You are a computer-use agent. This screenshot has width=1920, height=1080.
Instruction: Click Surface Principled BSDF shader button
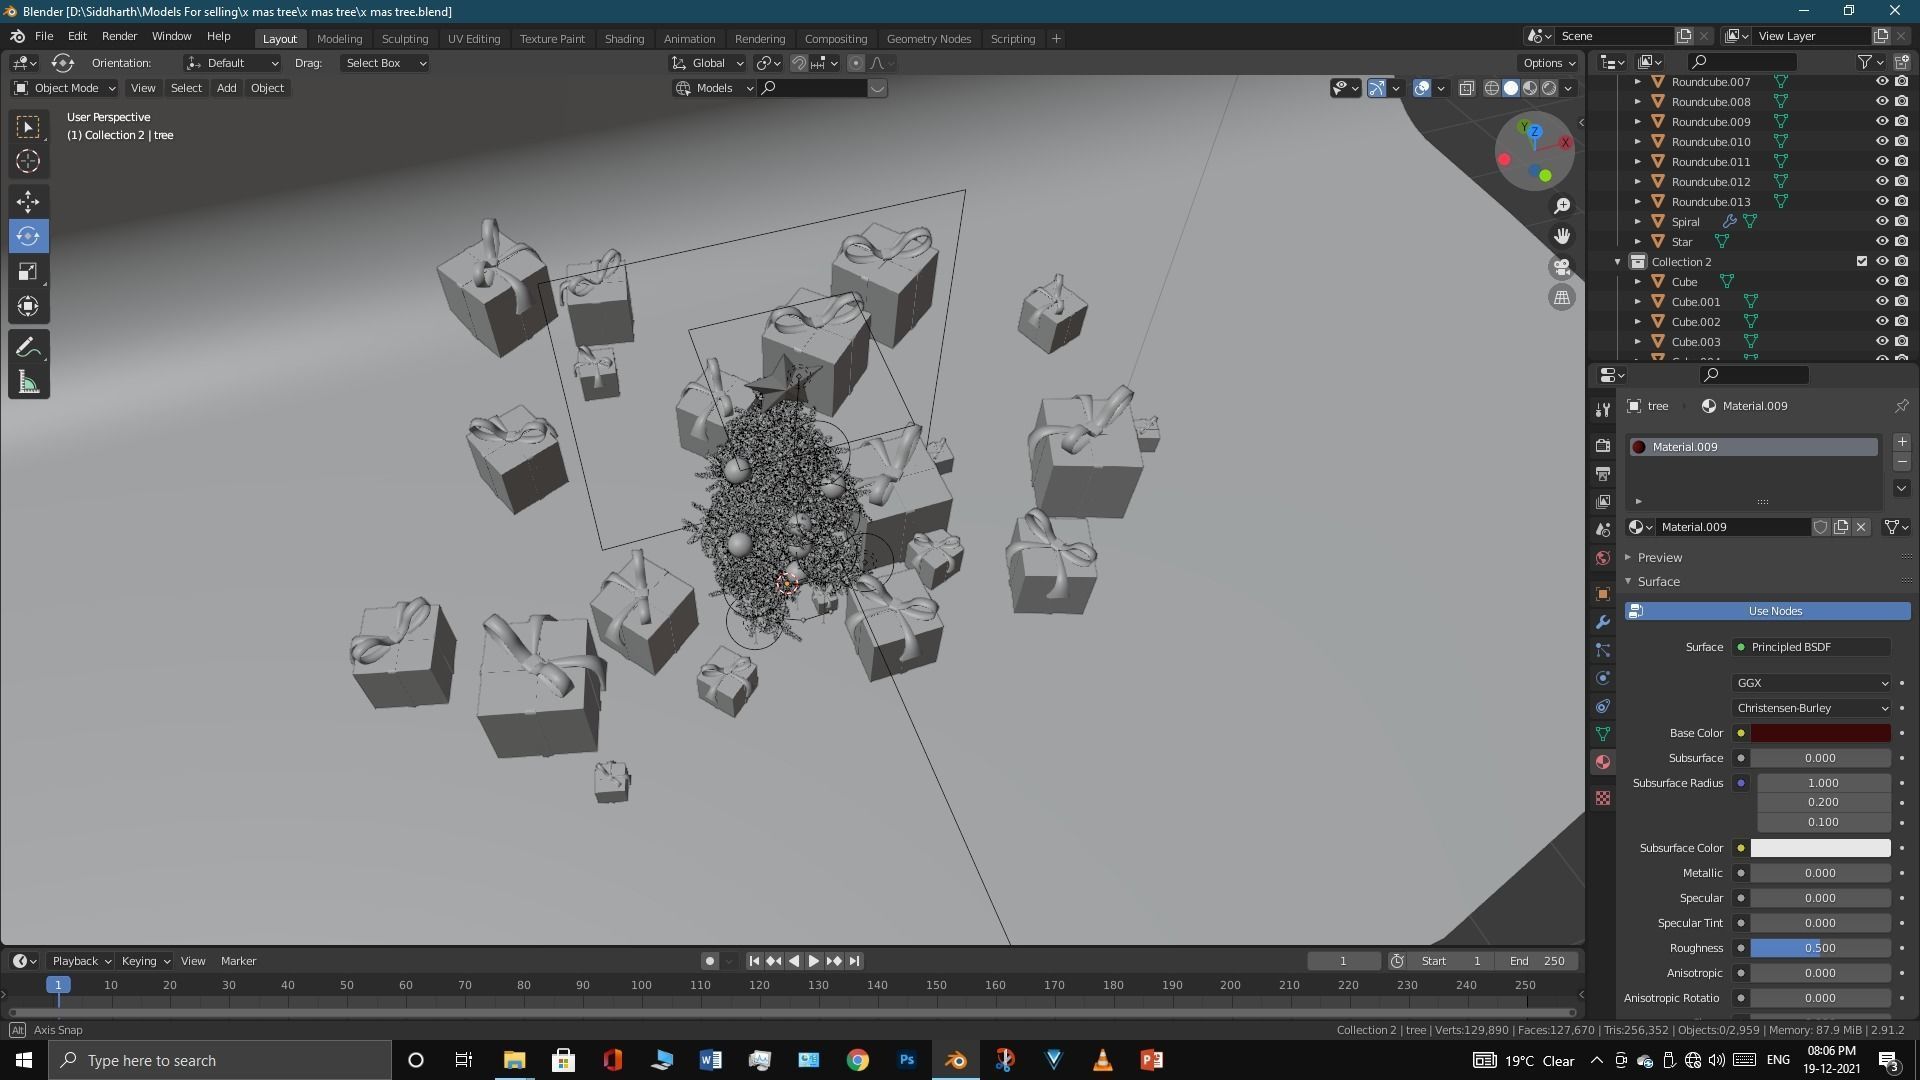tap(1811, 647)
